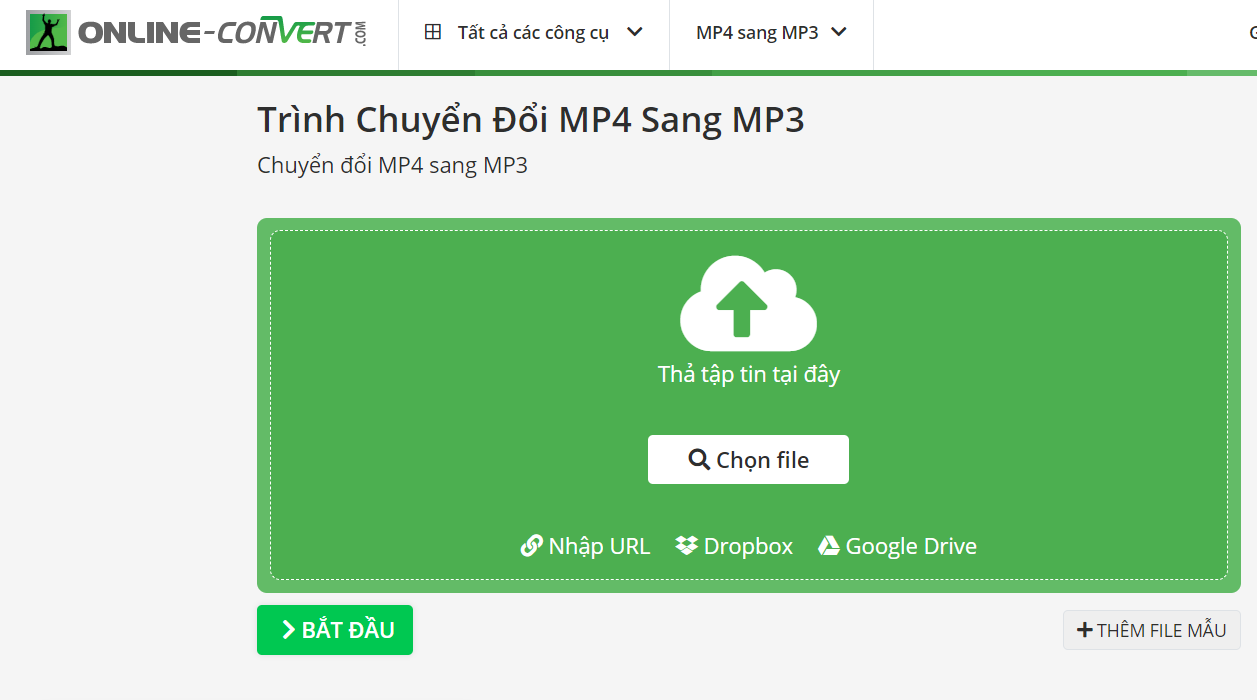This screenshot has height=700, width=1257.
Task: Open the MP4 sang MP3 menu
Action: pos(772,33)
